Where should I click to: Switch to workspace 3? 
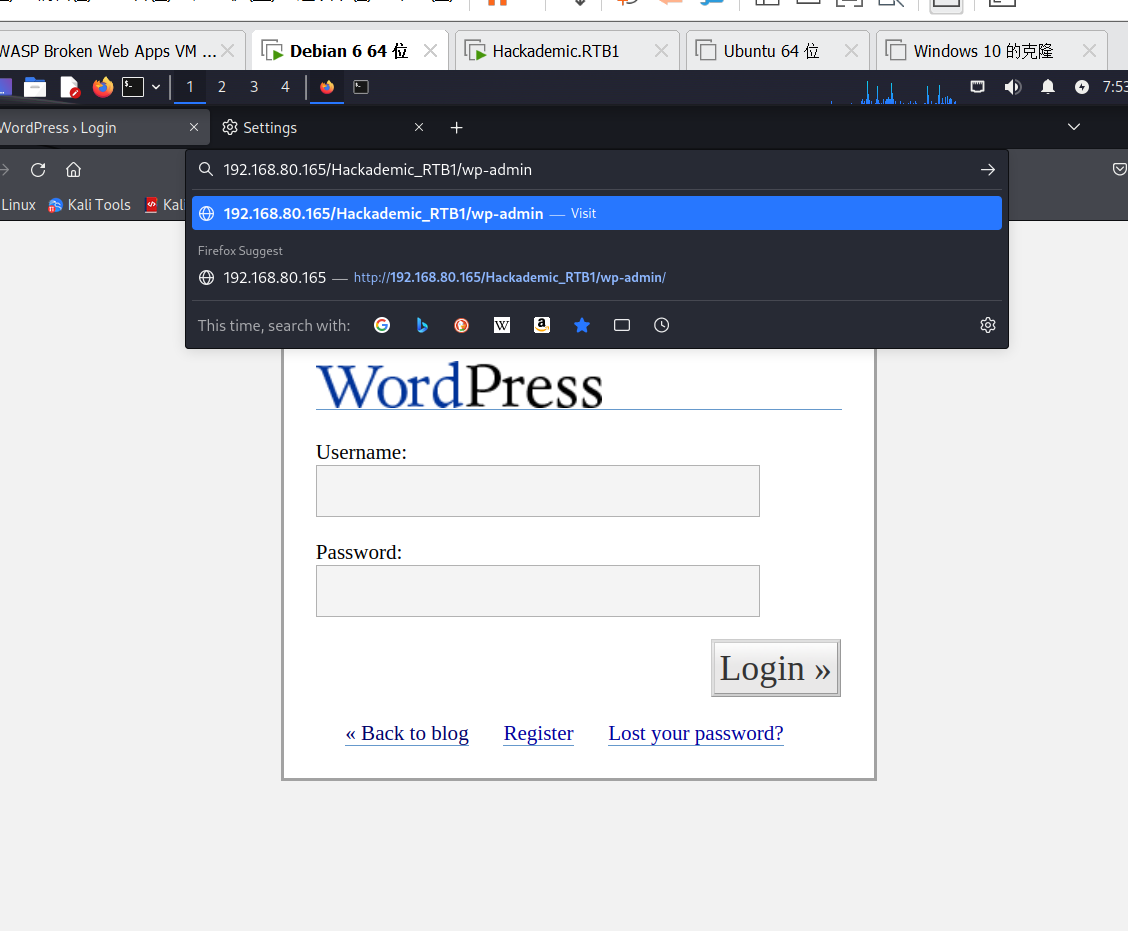click(254, 87)
